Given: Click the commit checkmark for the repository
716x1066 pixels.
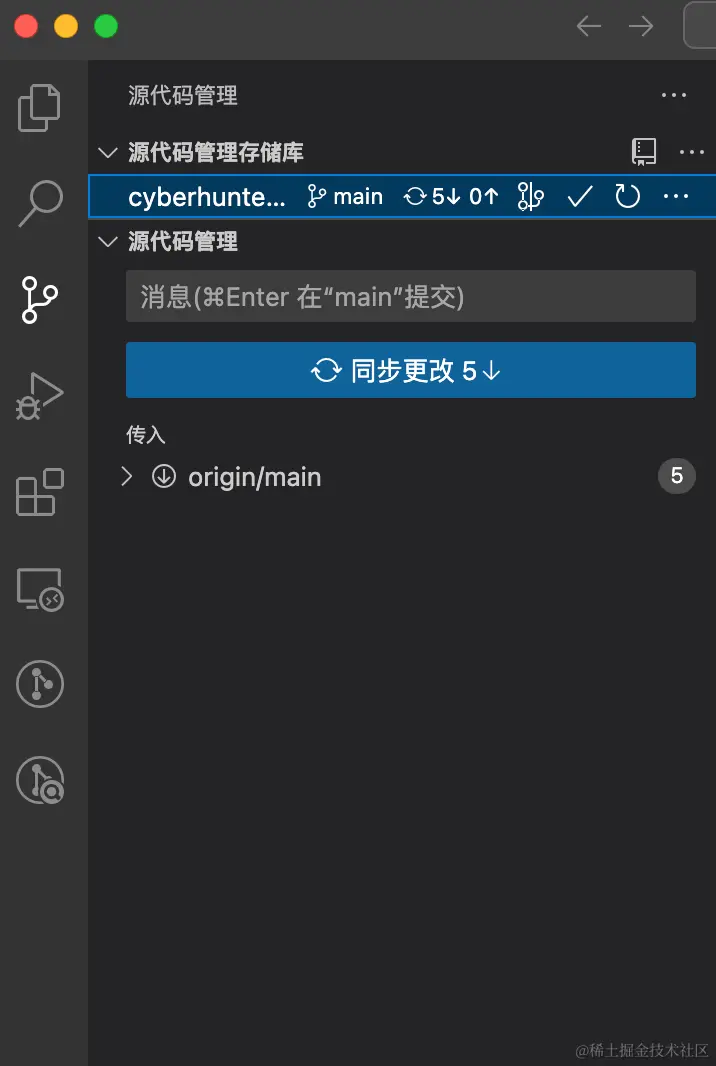Looking at the screenshot, I should (x=579, y=196).
